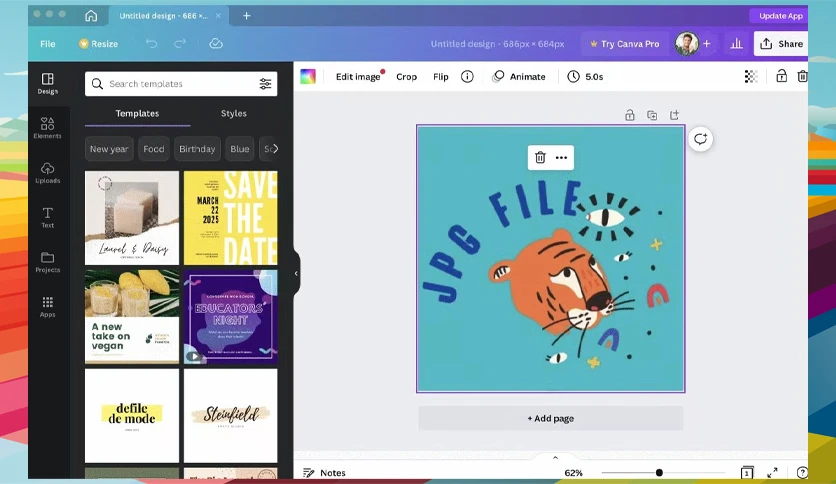836x484 pixels.
Task: Open transparency checkerboard icon
Action: click(751, 77)
